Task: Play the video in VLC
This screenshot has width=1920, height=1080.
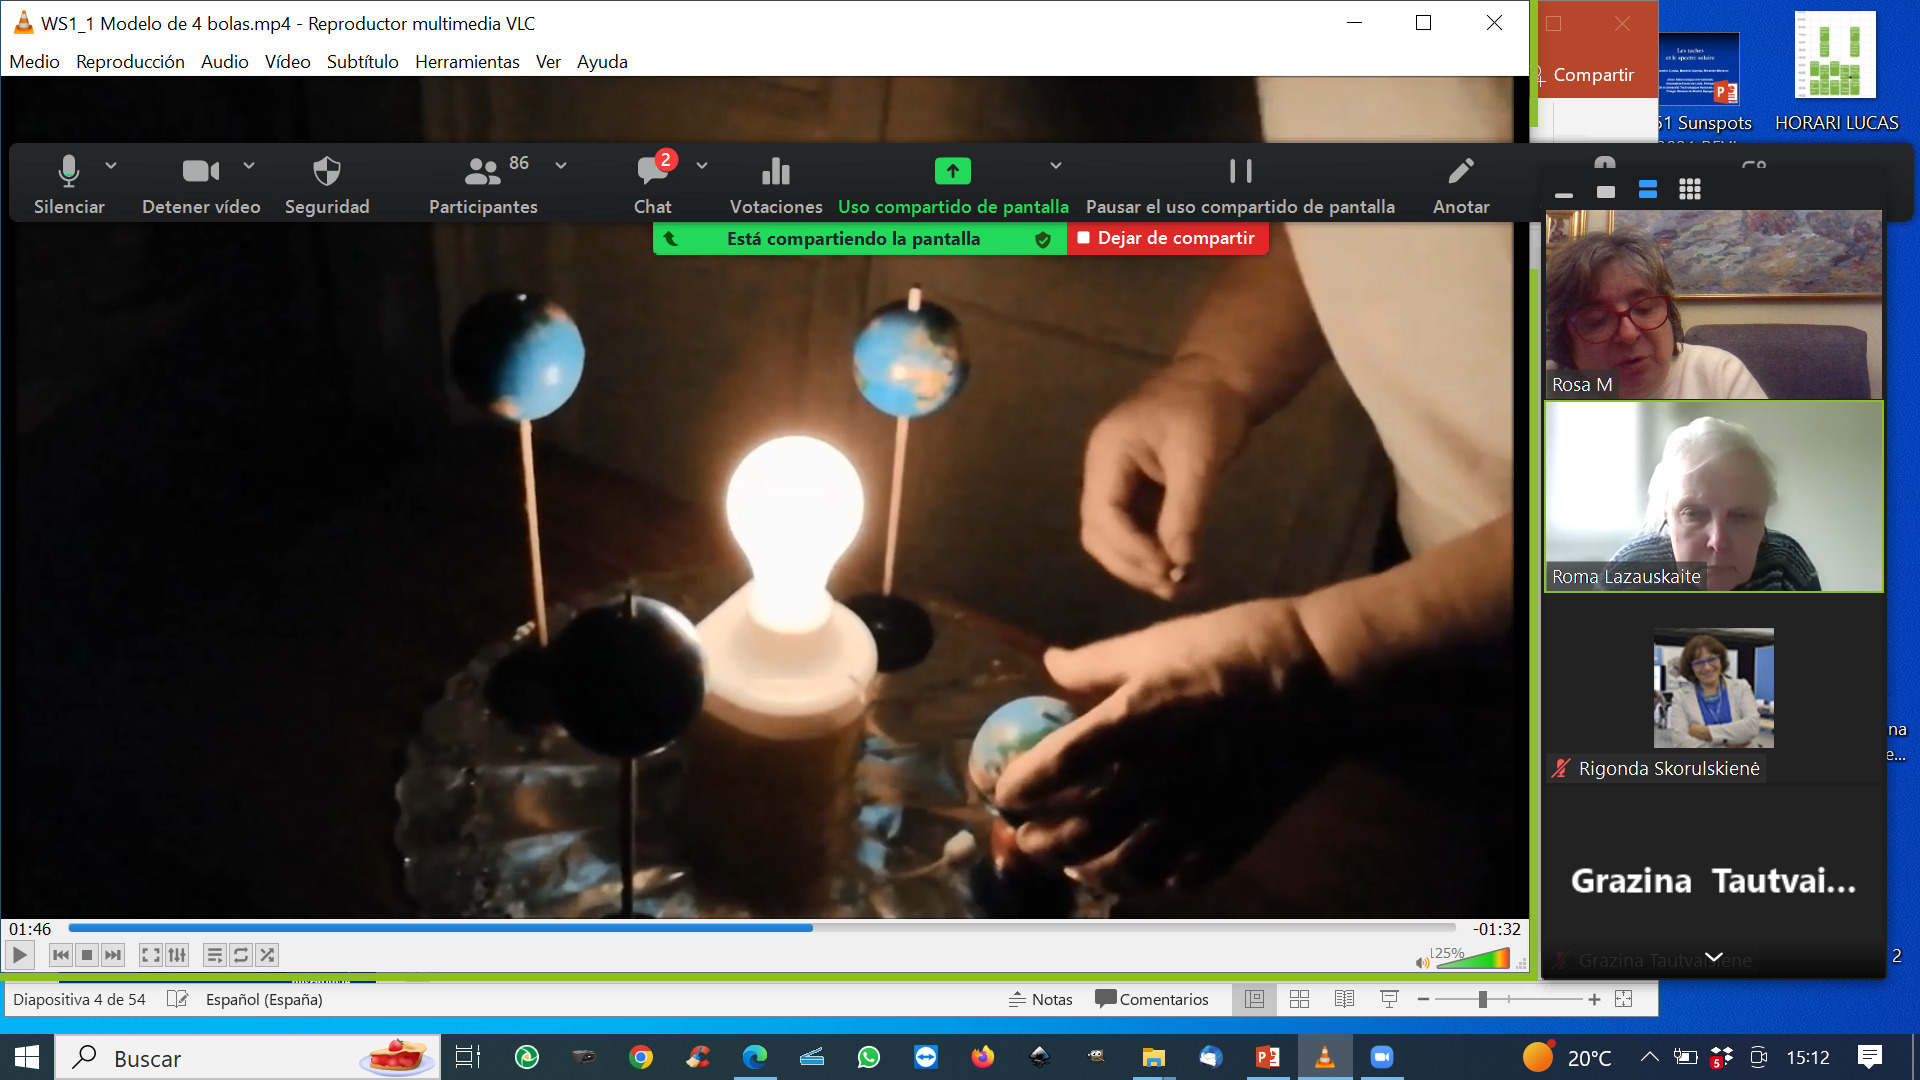Action: [x=19, y=955]
